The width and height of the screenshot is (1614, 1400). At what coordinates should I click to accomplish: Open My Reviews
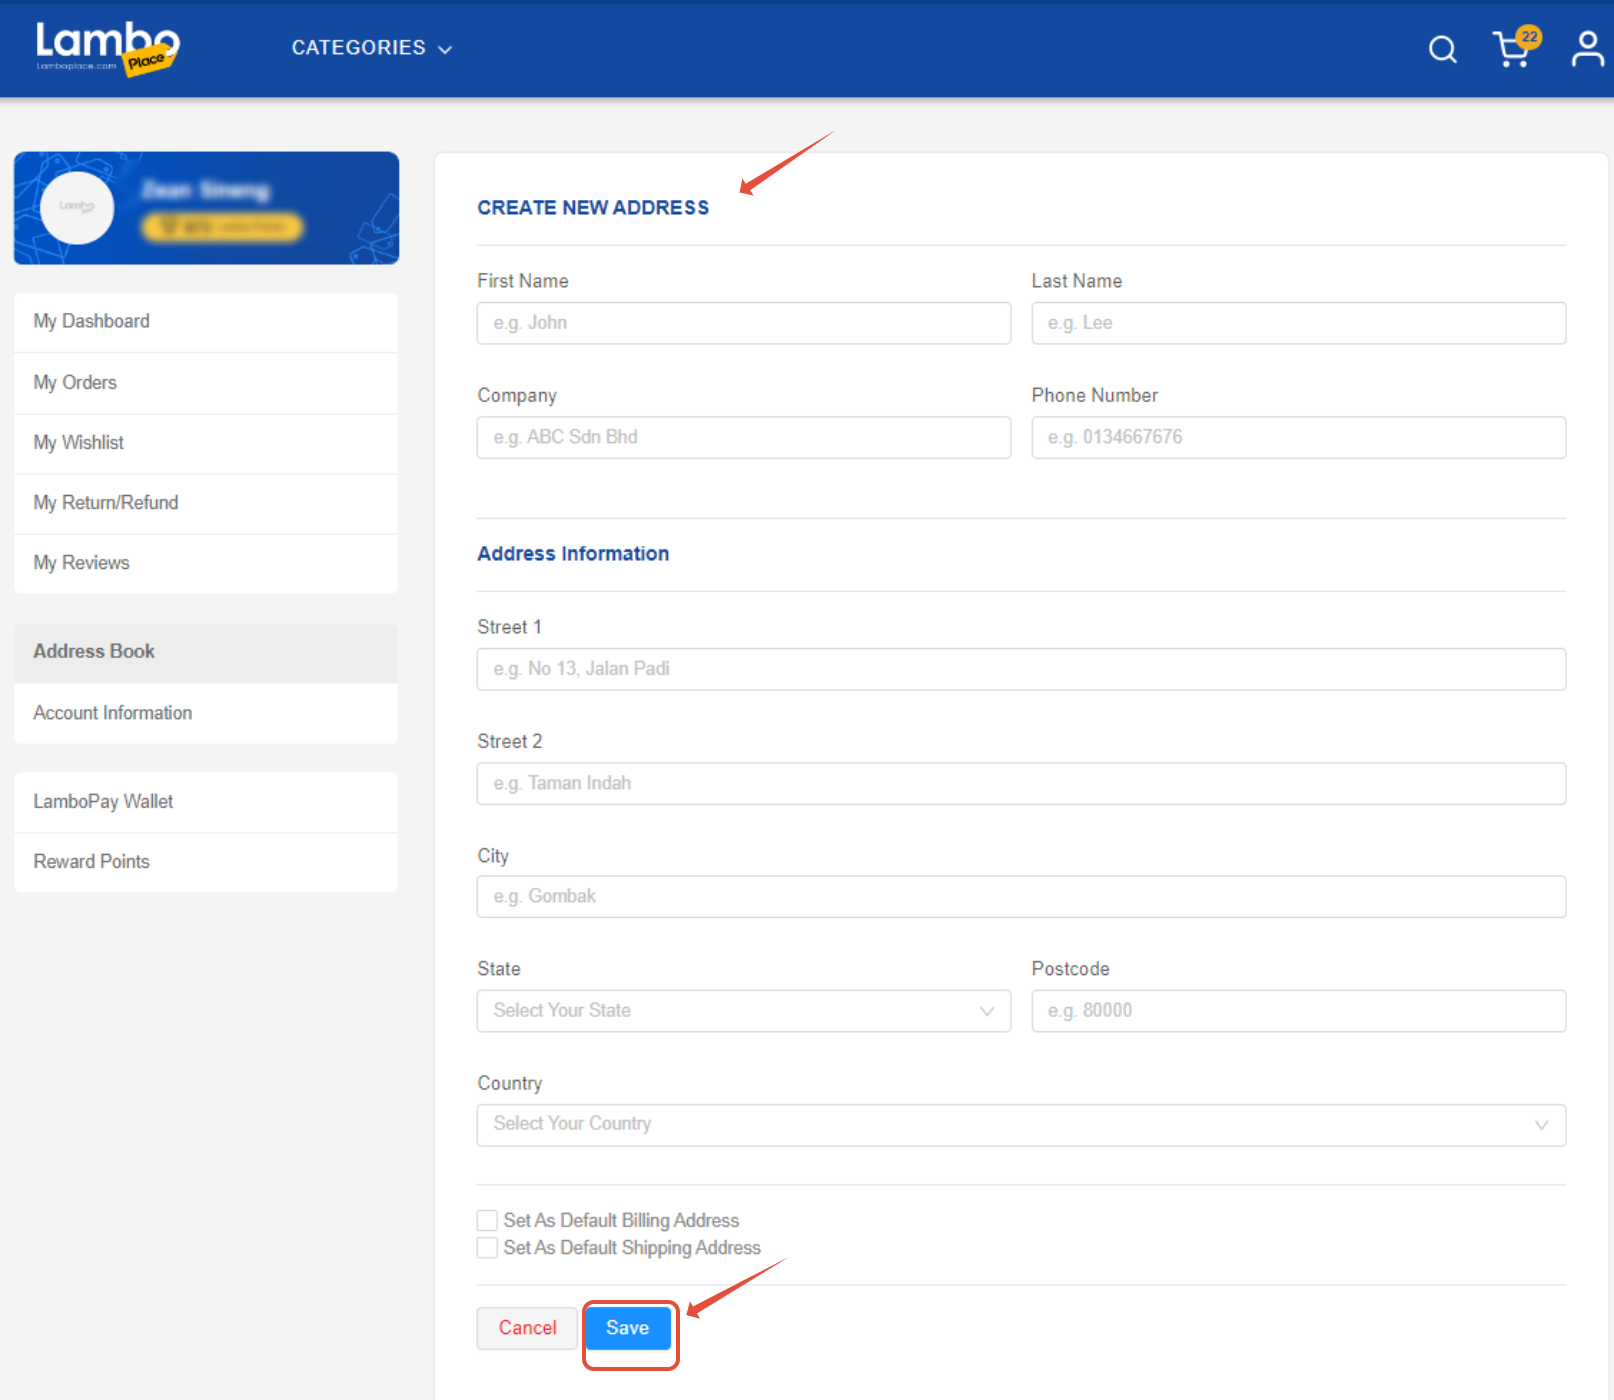[206, 563]
